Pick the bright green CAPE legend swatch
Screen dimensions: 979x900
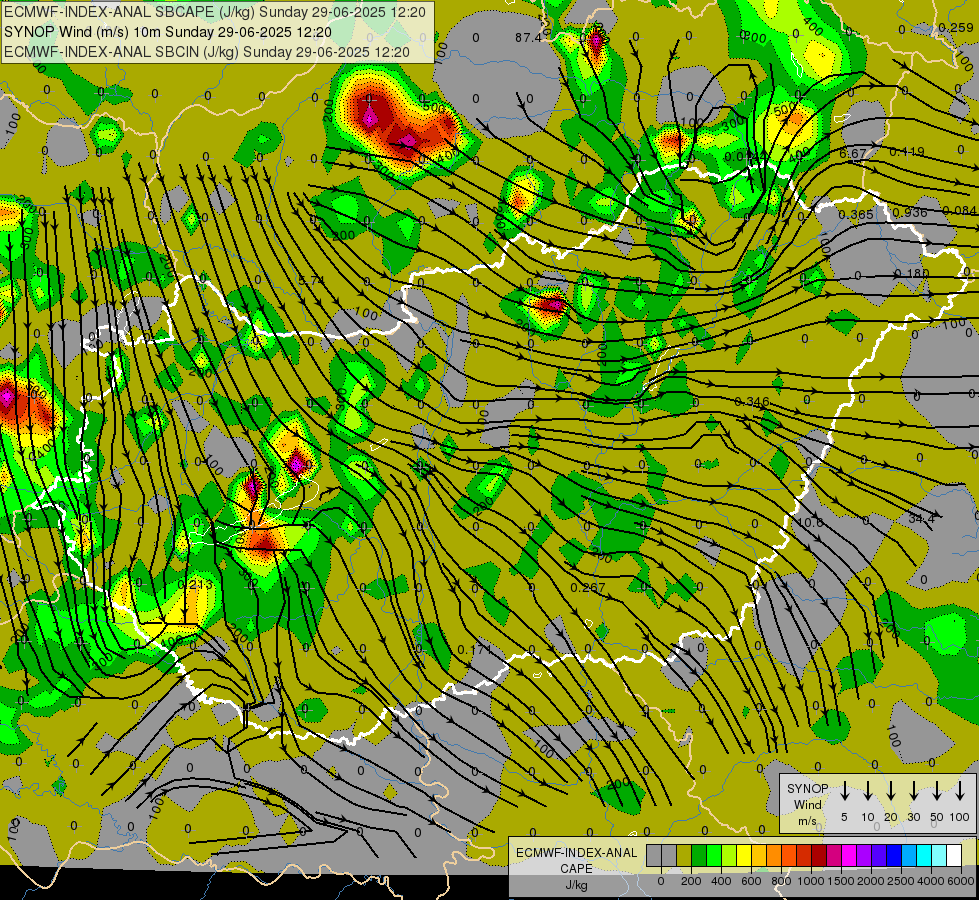point(714,855)
